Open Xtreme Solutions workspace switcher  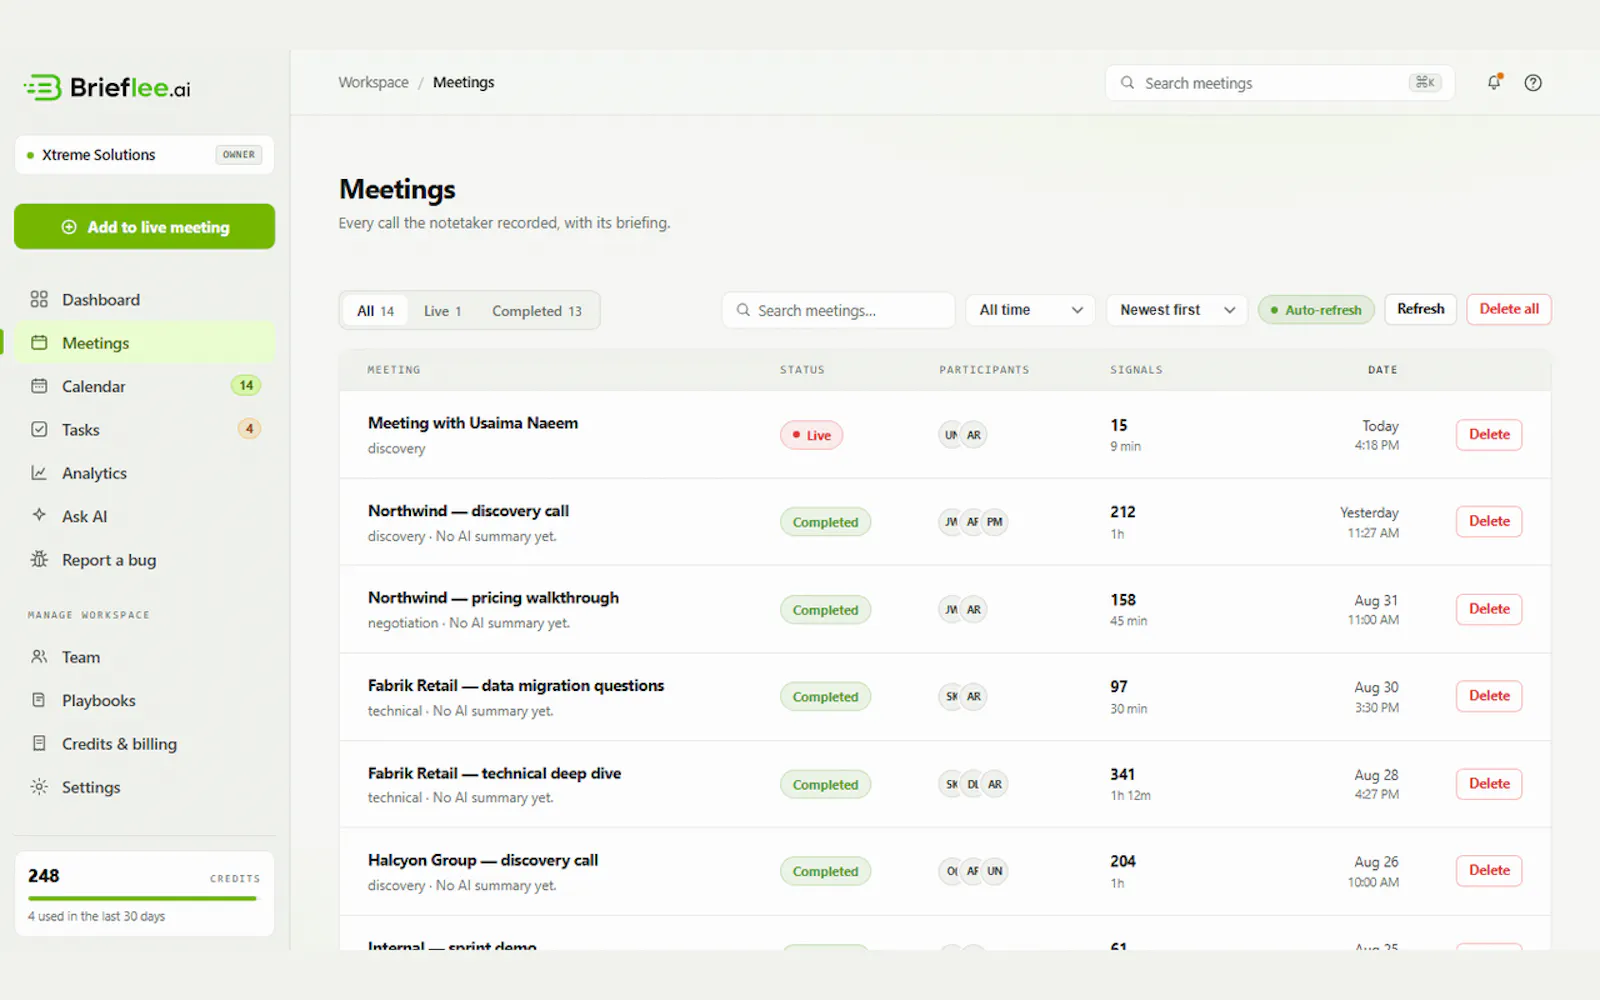pos(144,155)
